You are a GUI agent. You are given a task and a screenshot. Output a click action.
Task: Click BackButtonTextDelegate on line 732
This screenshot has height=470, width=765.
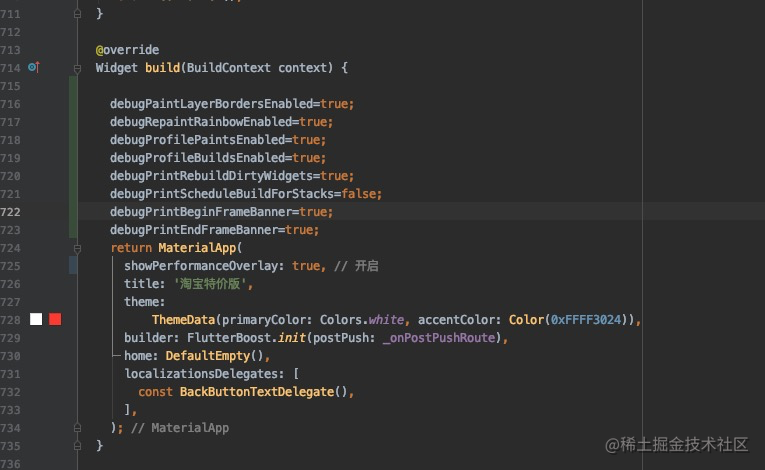click(x=257, y=392)
